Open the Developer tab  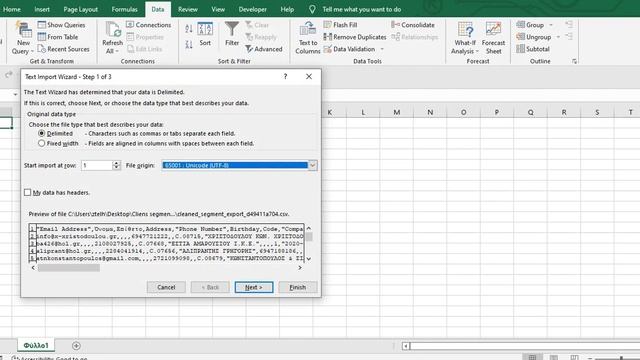253,9
